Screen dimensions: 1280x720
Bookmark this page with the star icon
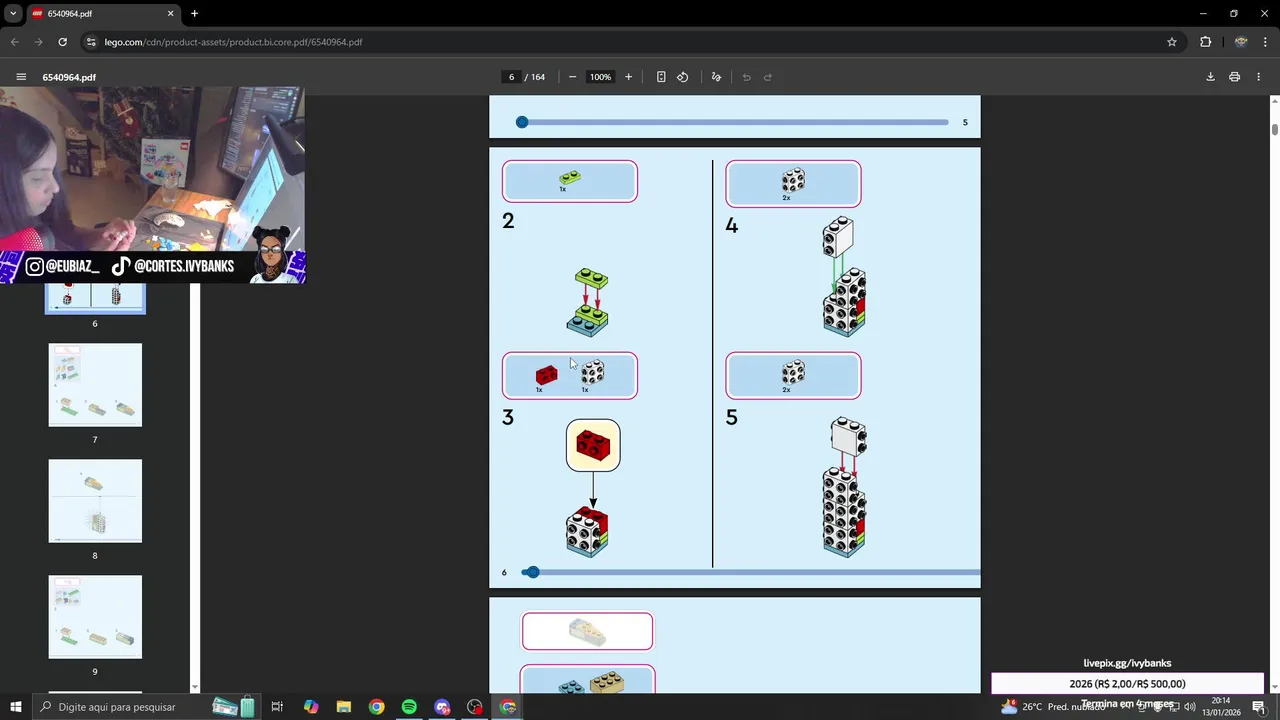coord(1172,42)
